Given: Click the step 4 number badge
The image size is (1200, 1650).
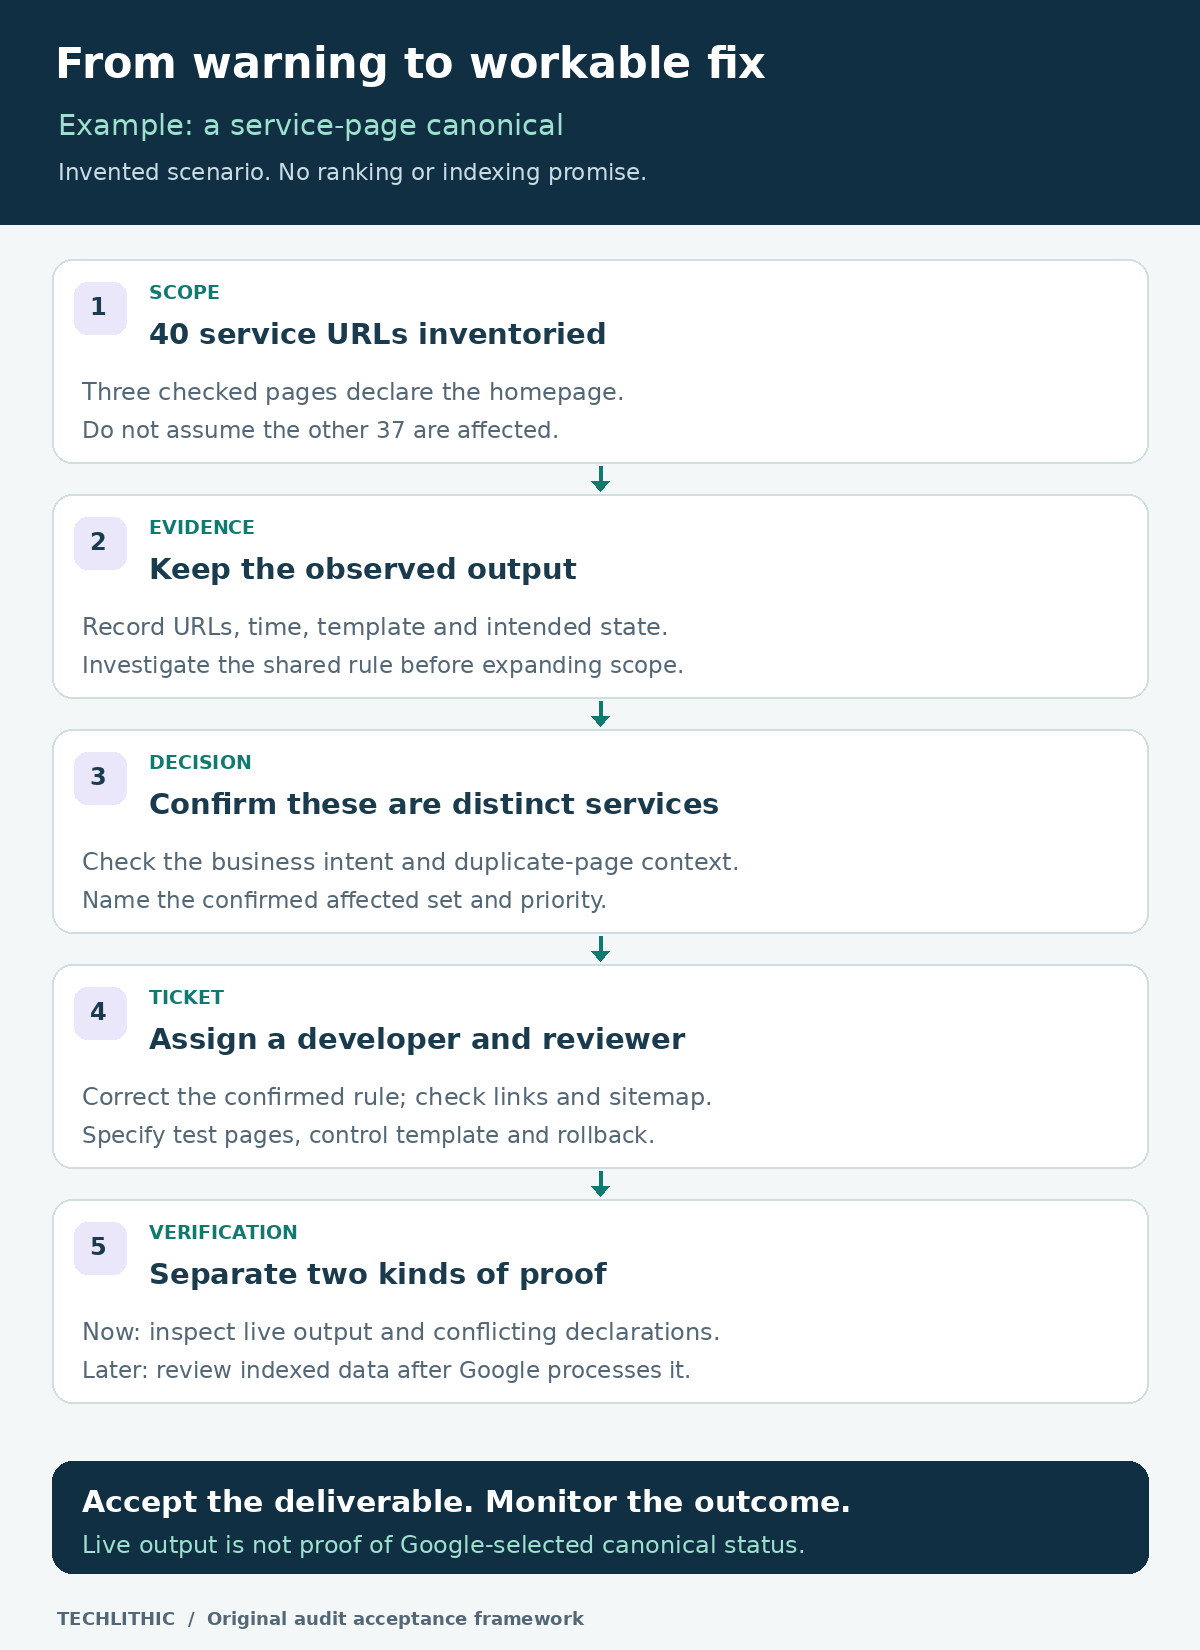Looking at the screenshot, I should (100, 1013).
